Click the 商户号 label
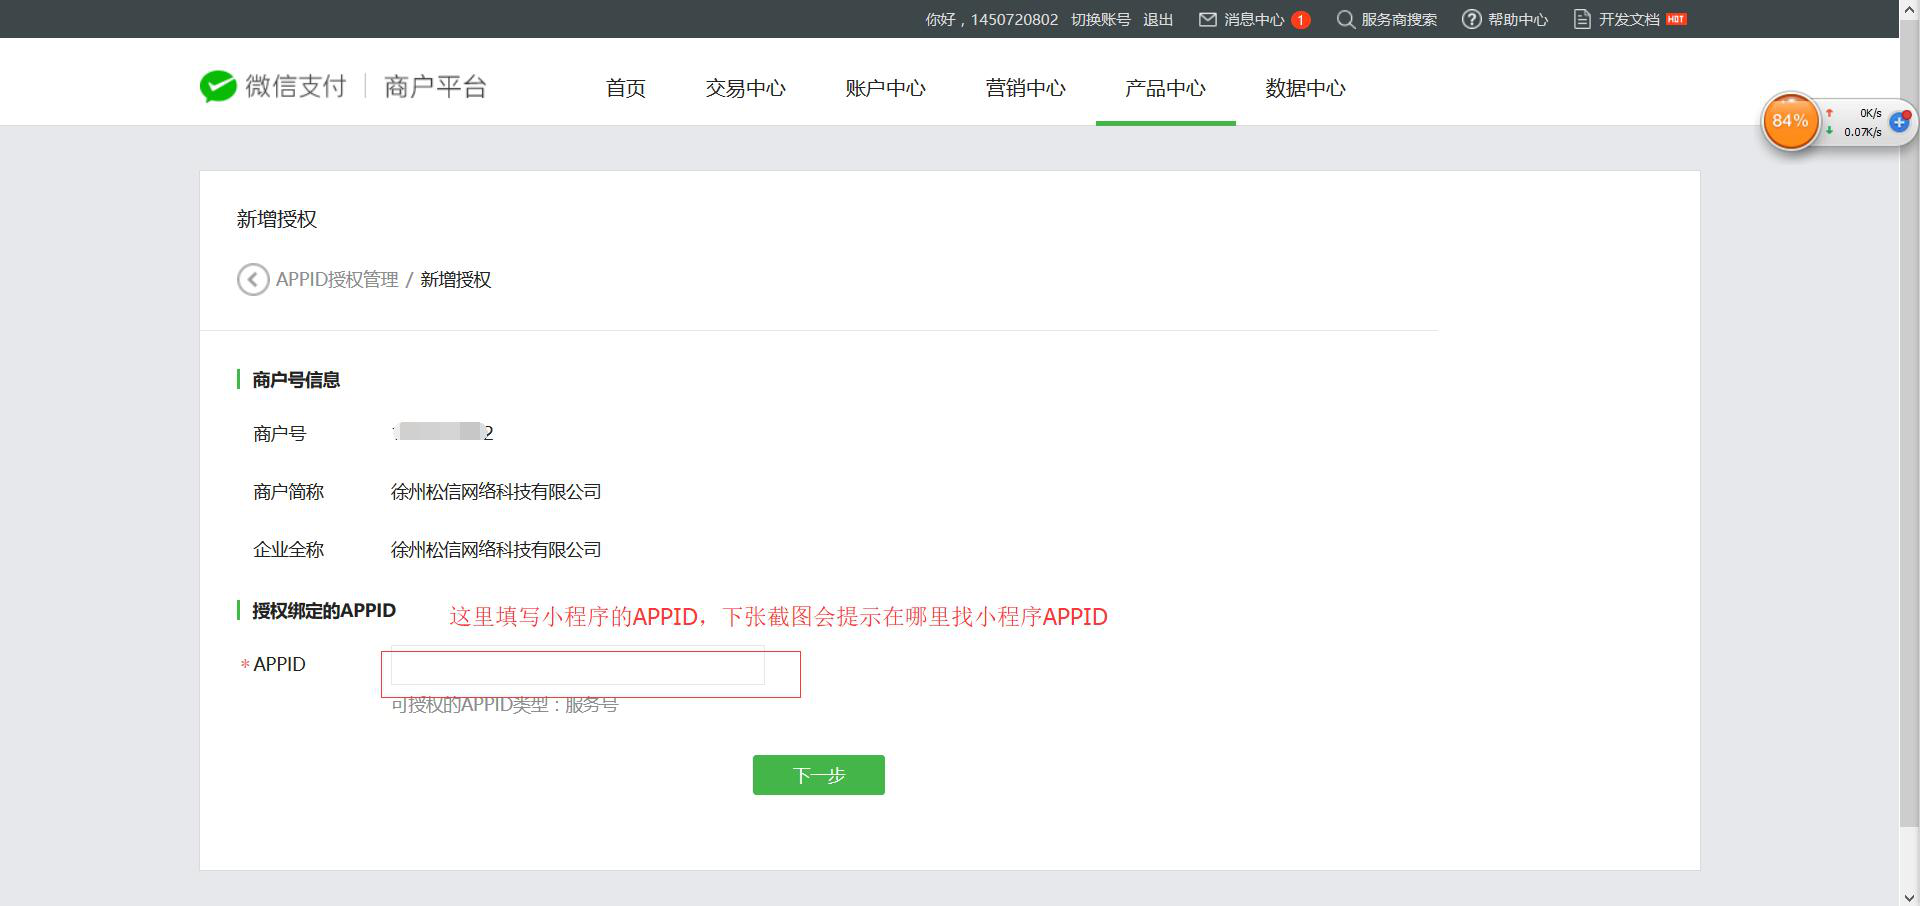The width and height of the screenshot is (1920, 906). tap(280, 434)
